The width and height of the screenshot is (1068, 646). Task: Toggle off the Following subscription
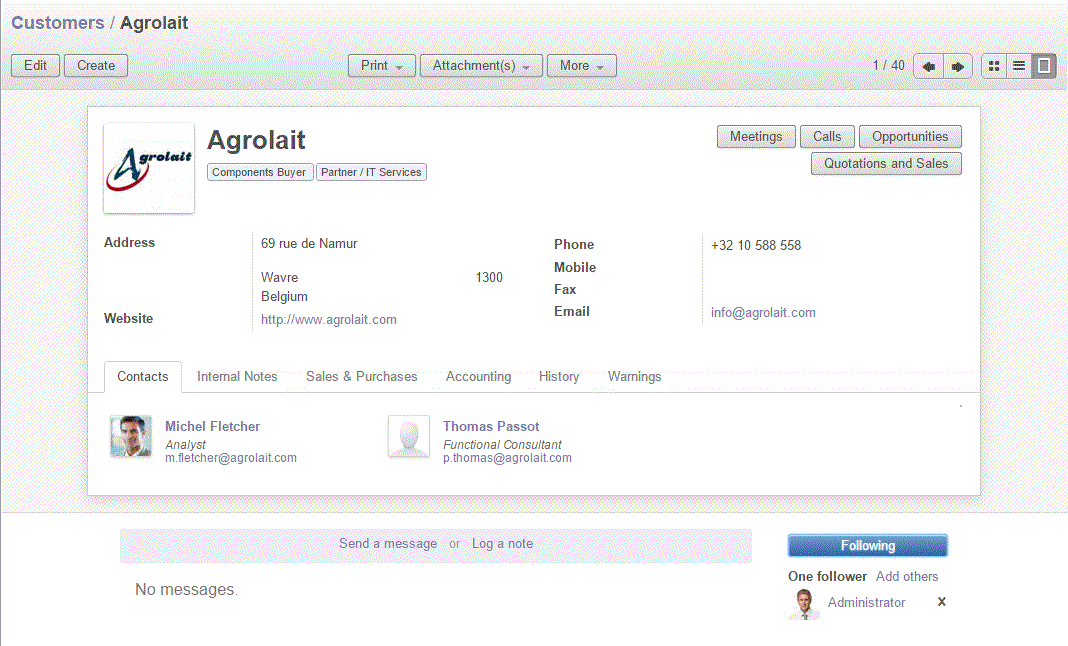866,545
